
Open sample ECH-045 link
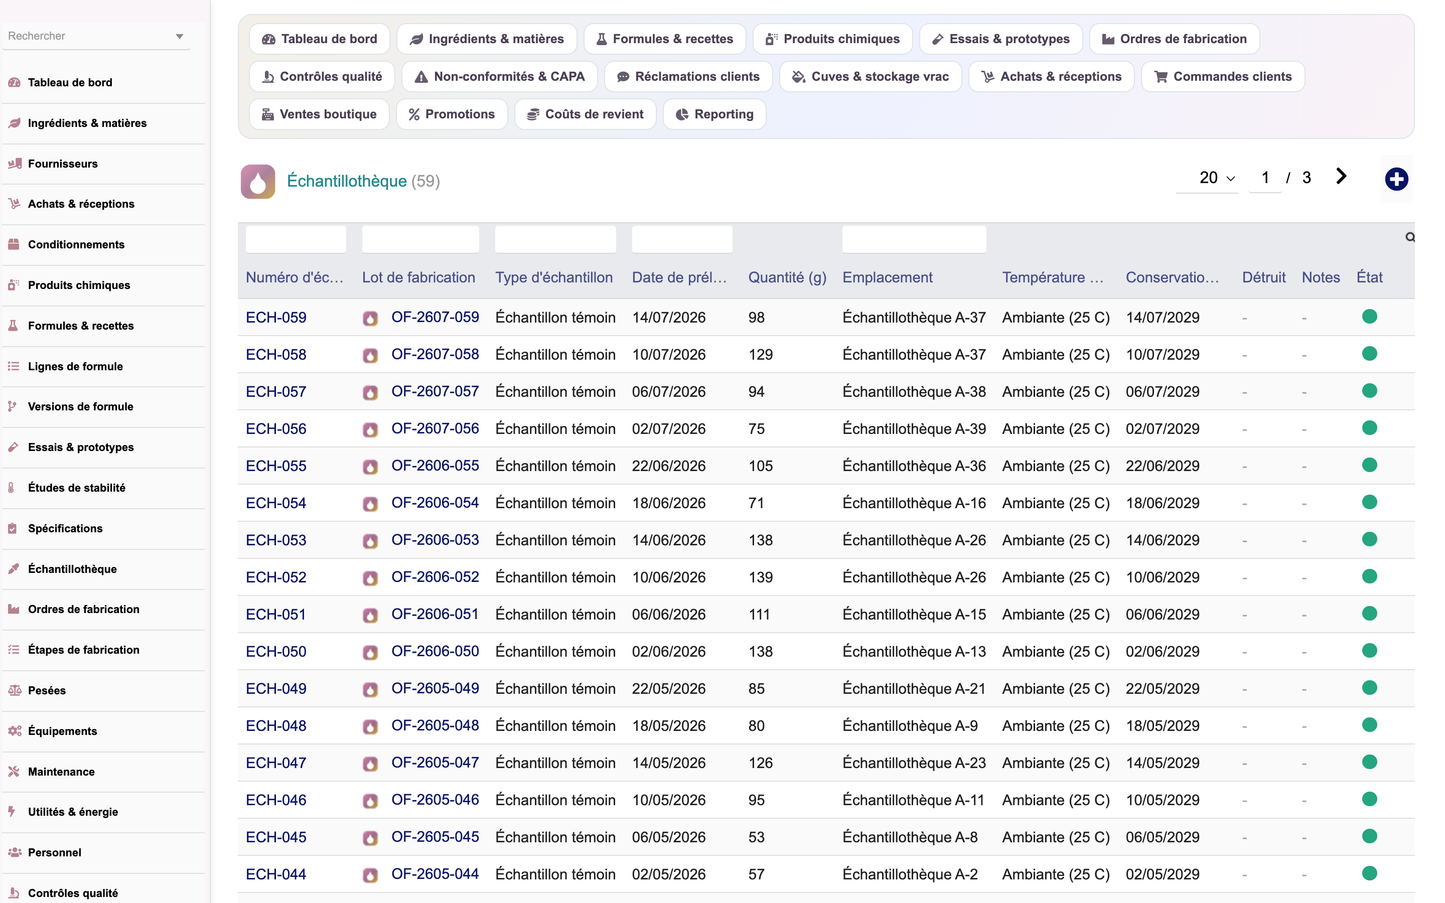tap(276, 838)
